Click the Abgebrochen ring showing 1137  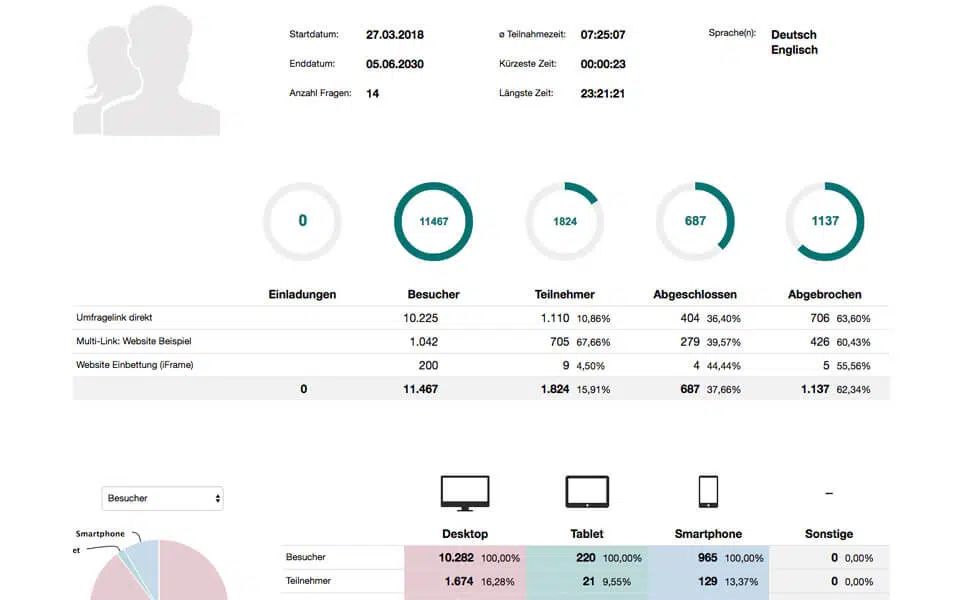tap(825, 221)
